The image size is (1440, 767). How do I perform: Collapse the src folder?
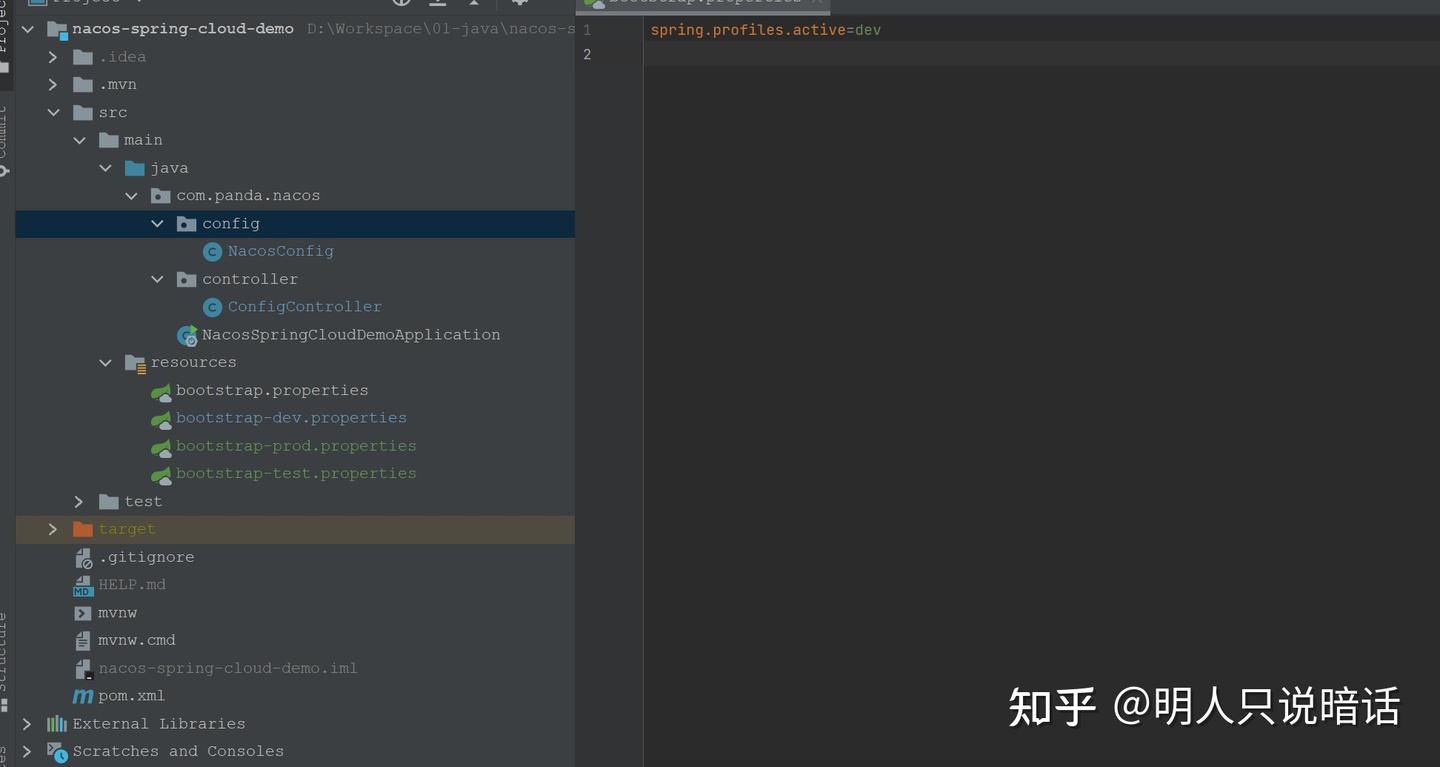(54, 113)
